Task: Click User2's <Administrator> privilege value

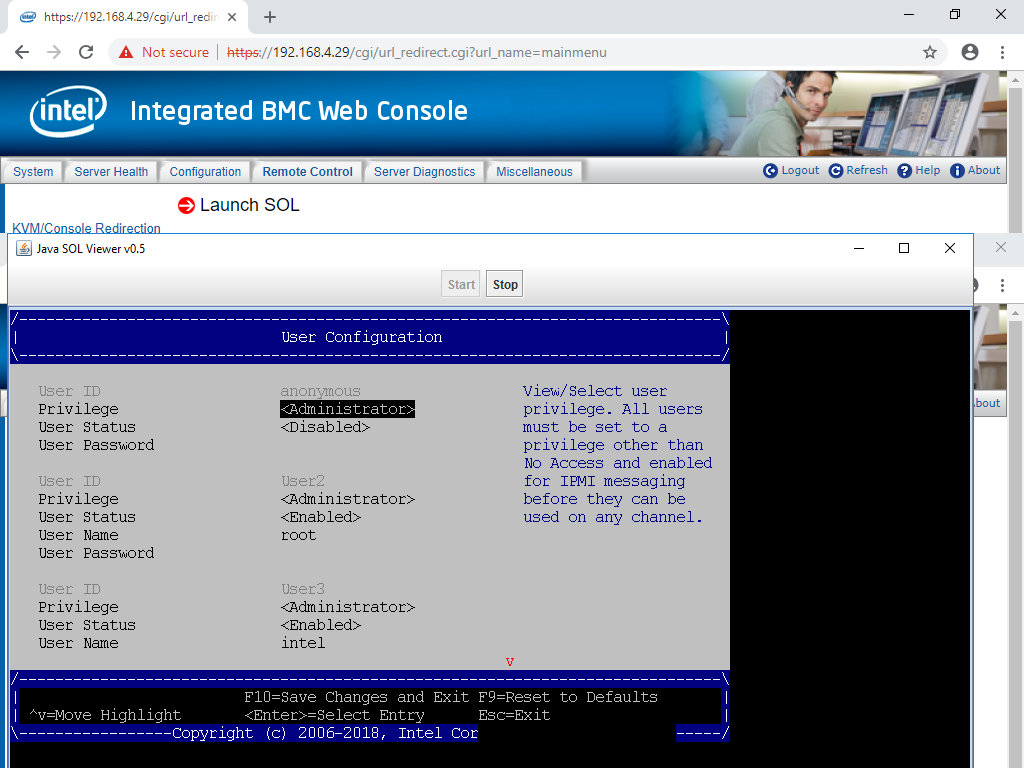Action: (347, 499)
